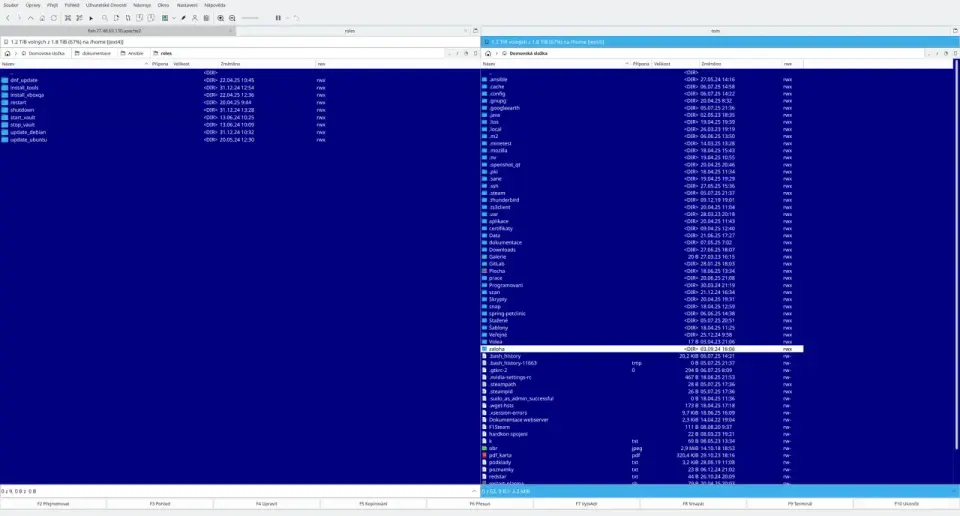Click the Pause icon in the toolbar

click(x=278, y=18)
